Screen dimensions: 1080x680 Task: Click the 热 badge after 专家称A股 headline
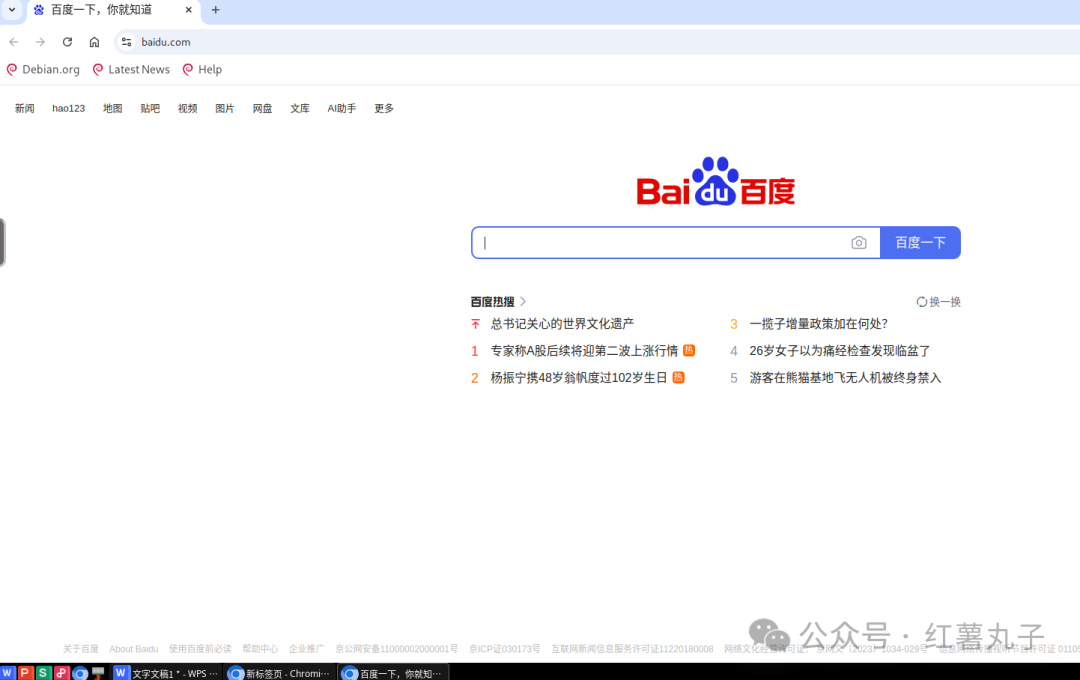[689, 351]
